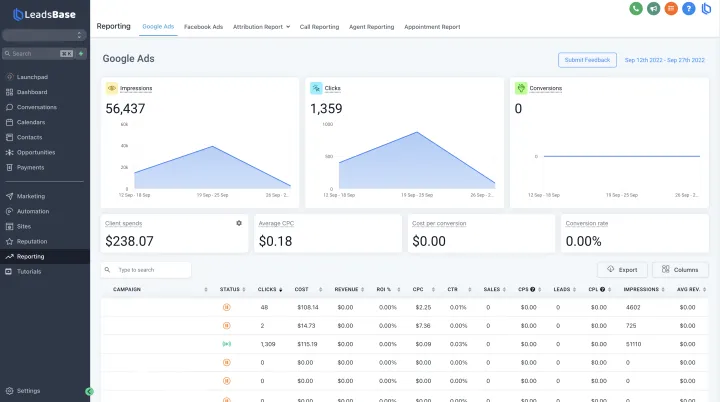Open the megaphone announcements icon
This screenshot has height=402, width=720.
[x=653, y=8]
